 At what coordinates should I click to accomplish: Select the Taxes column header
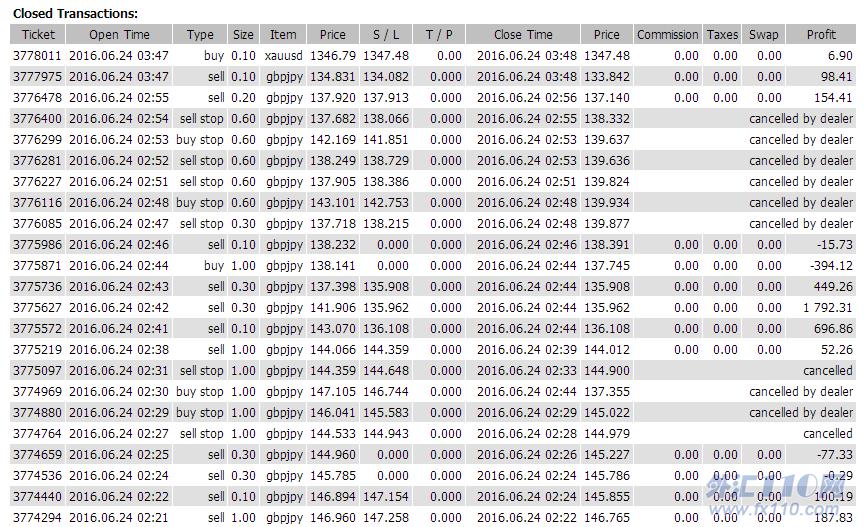722,34
